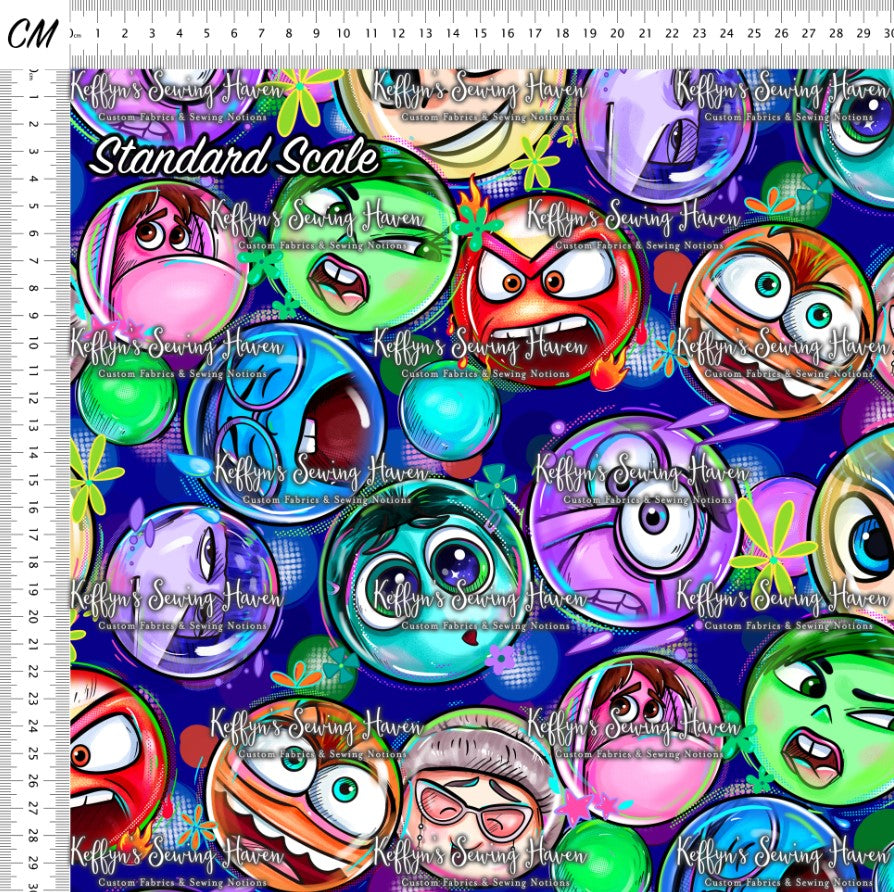
Task: Select the blue crying face with round glasses
Action: [285, 422]
